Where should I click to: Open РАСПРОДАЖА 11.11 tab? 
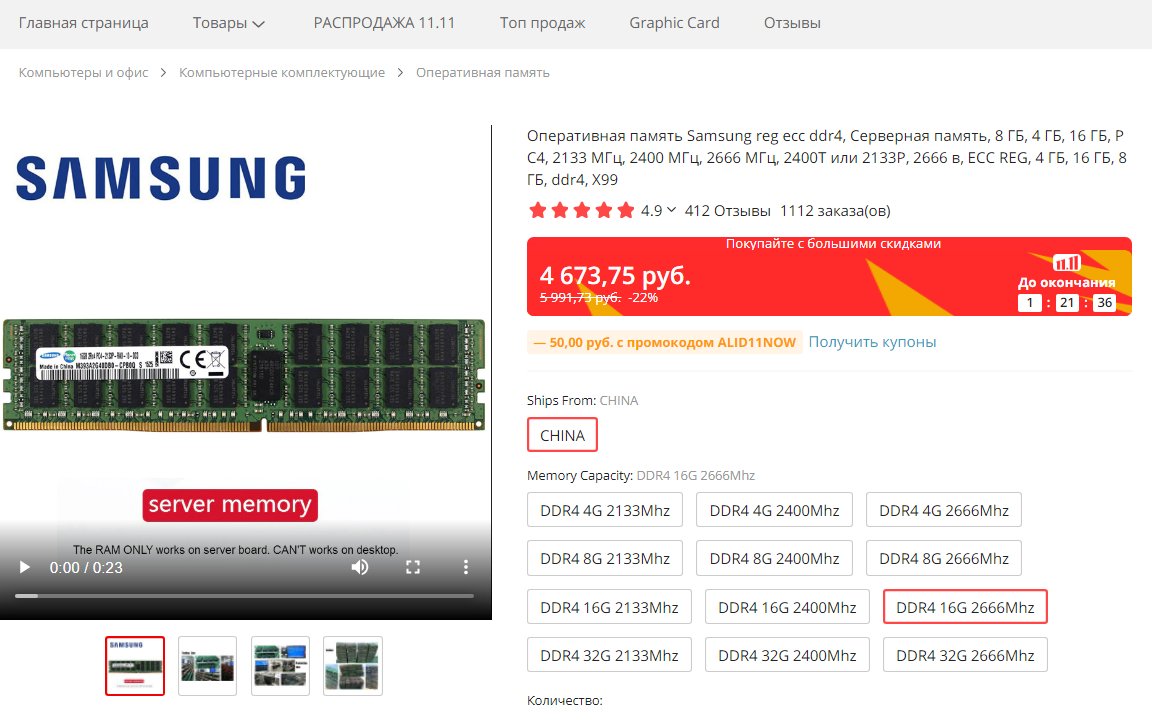pyautogui.click(x=384, y=23)
